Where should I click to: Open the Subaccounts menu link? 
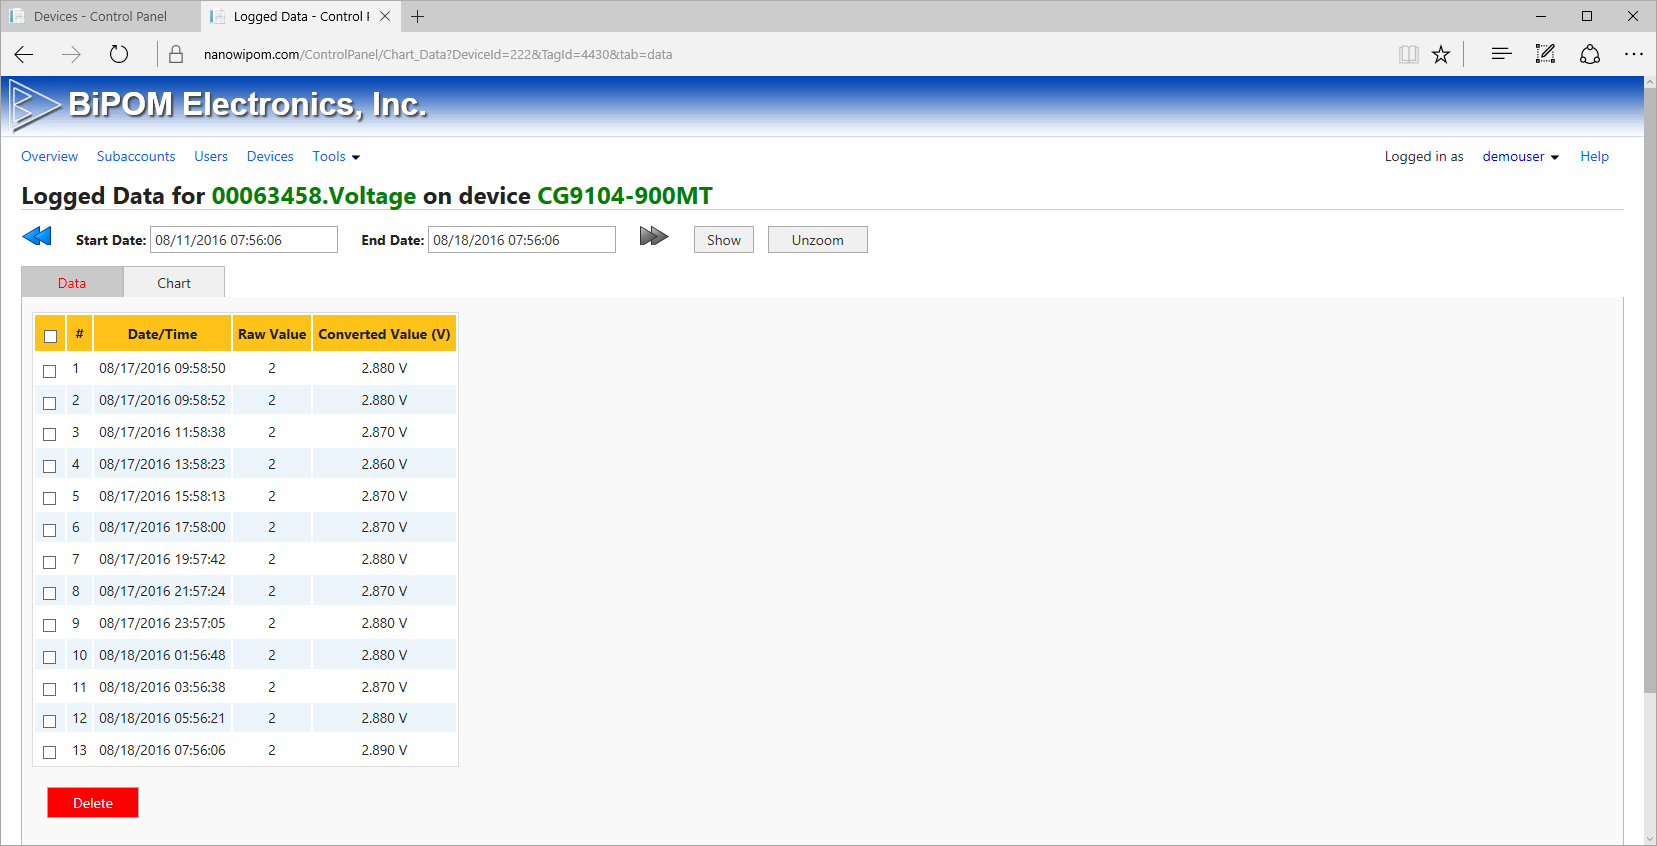click(136, 157)
